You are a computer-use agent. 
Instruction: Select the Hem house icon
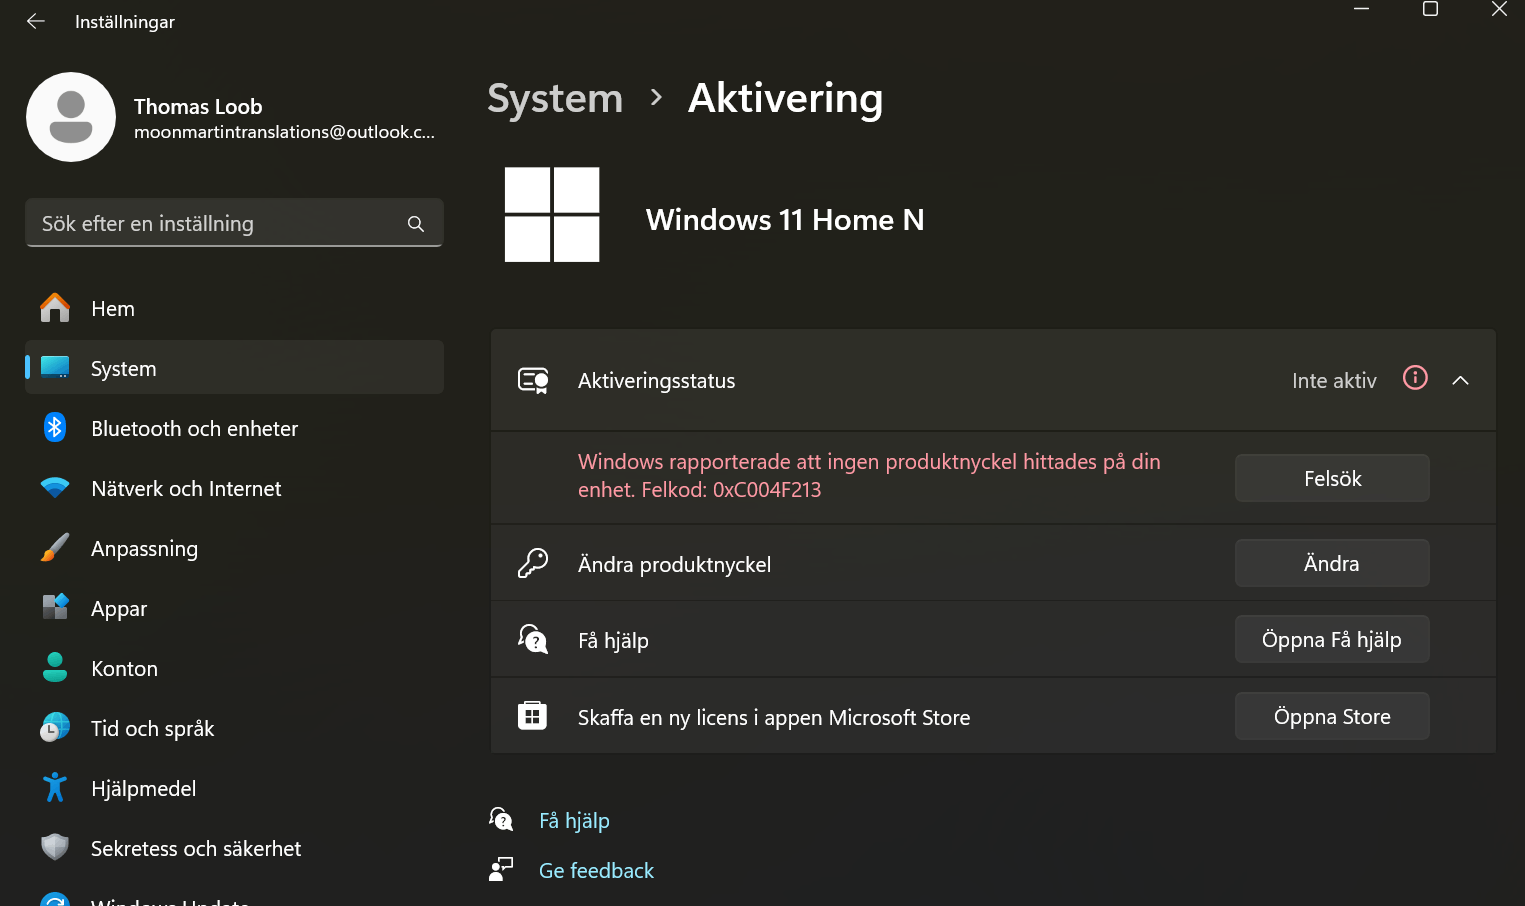[x=55, y=308]
